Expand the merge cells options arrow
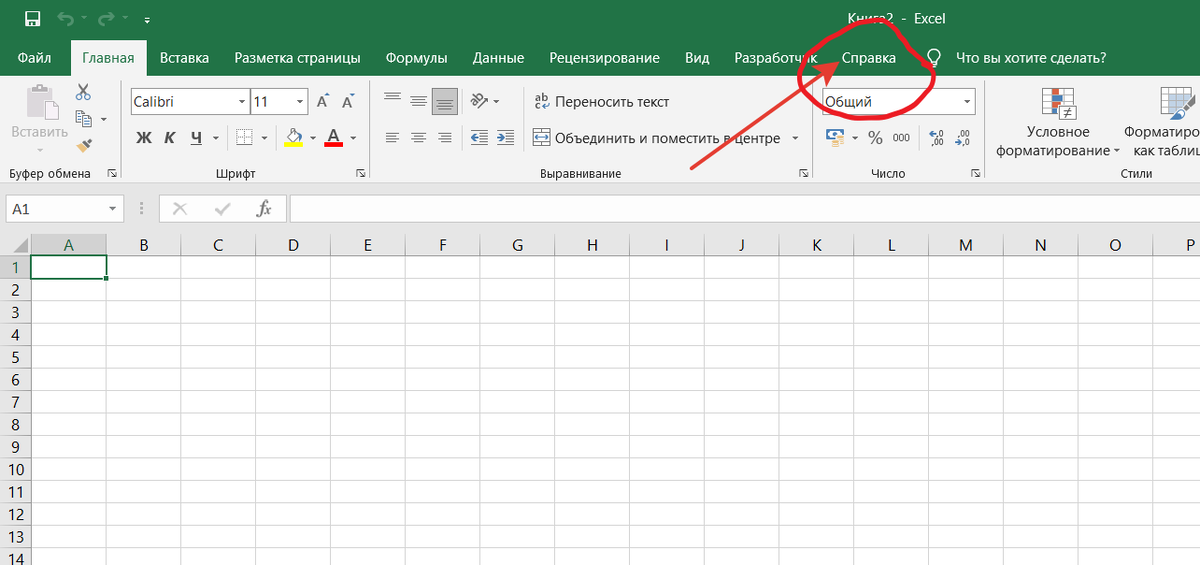 (795, 138)
